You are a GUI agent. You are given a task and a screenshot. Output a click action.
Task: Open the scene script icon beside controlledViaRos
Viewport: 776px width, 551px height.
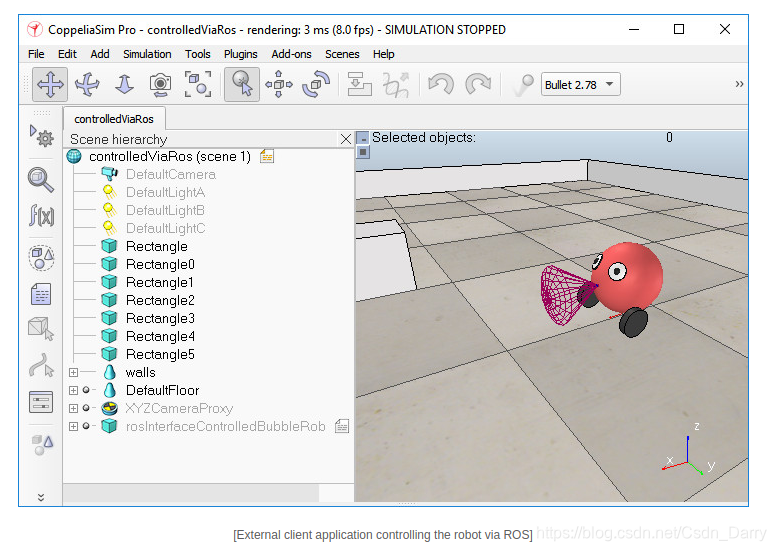click(x=267, y=156)
